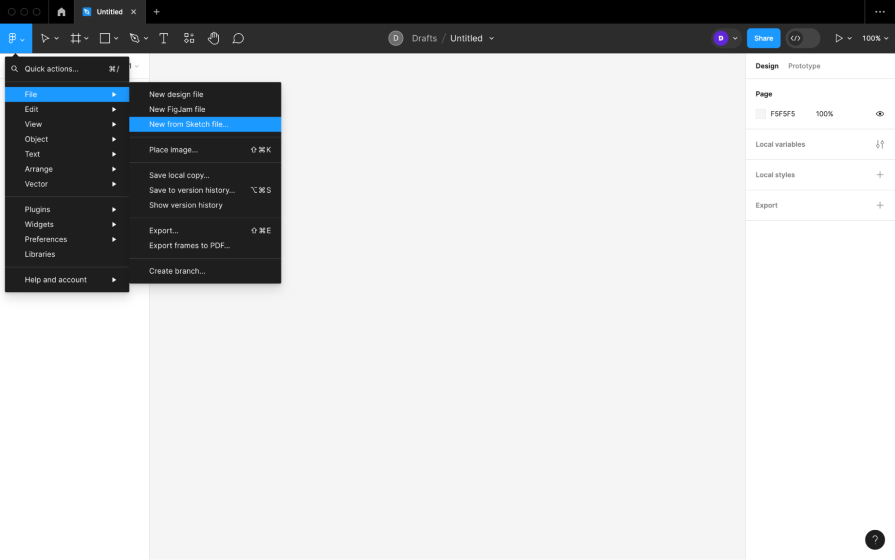
Task: Expand the Untitled file name chevron
Action: [x=491, y=38]
